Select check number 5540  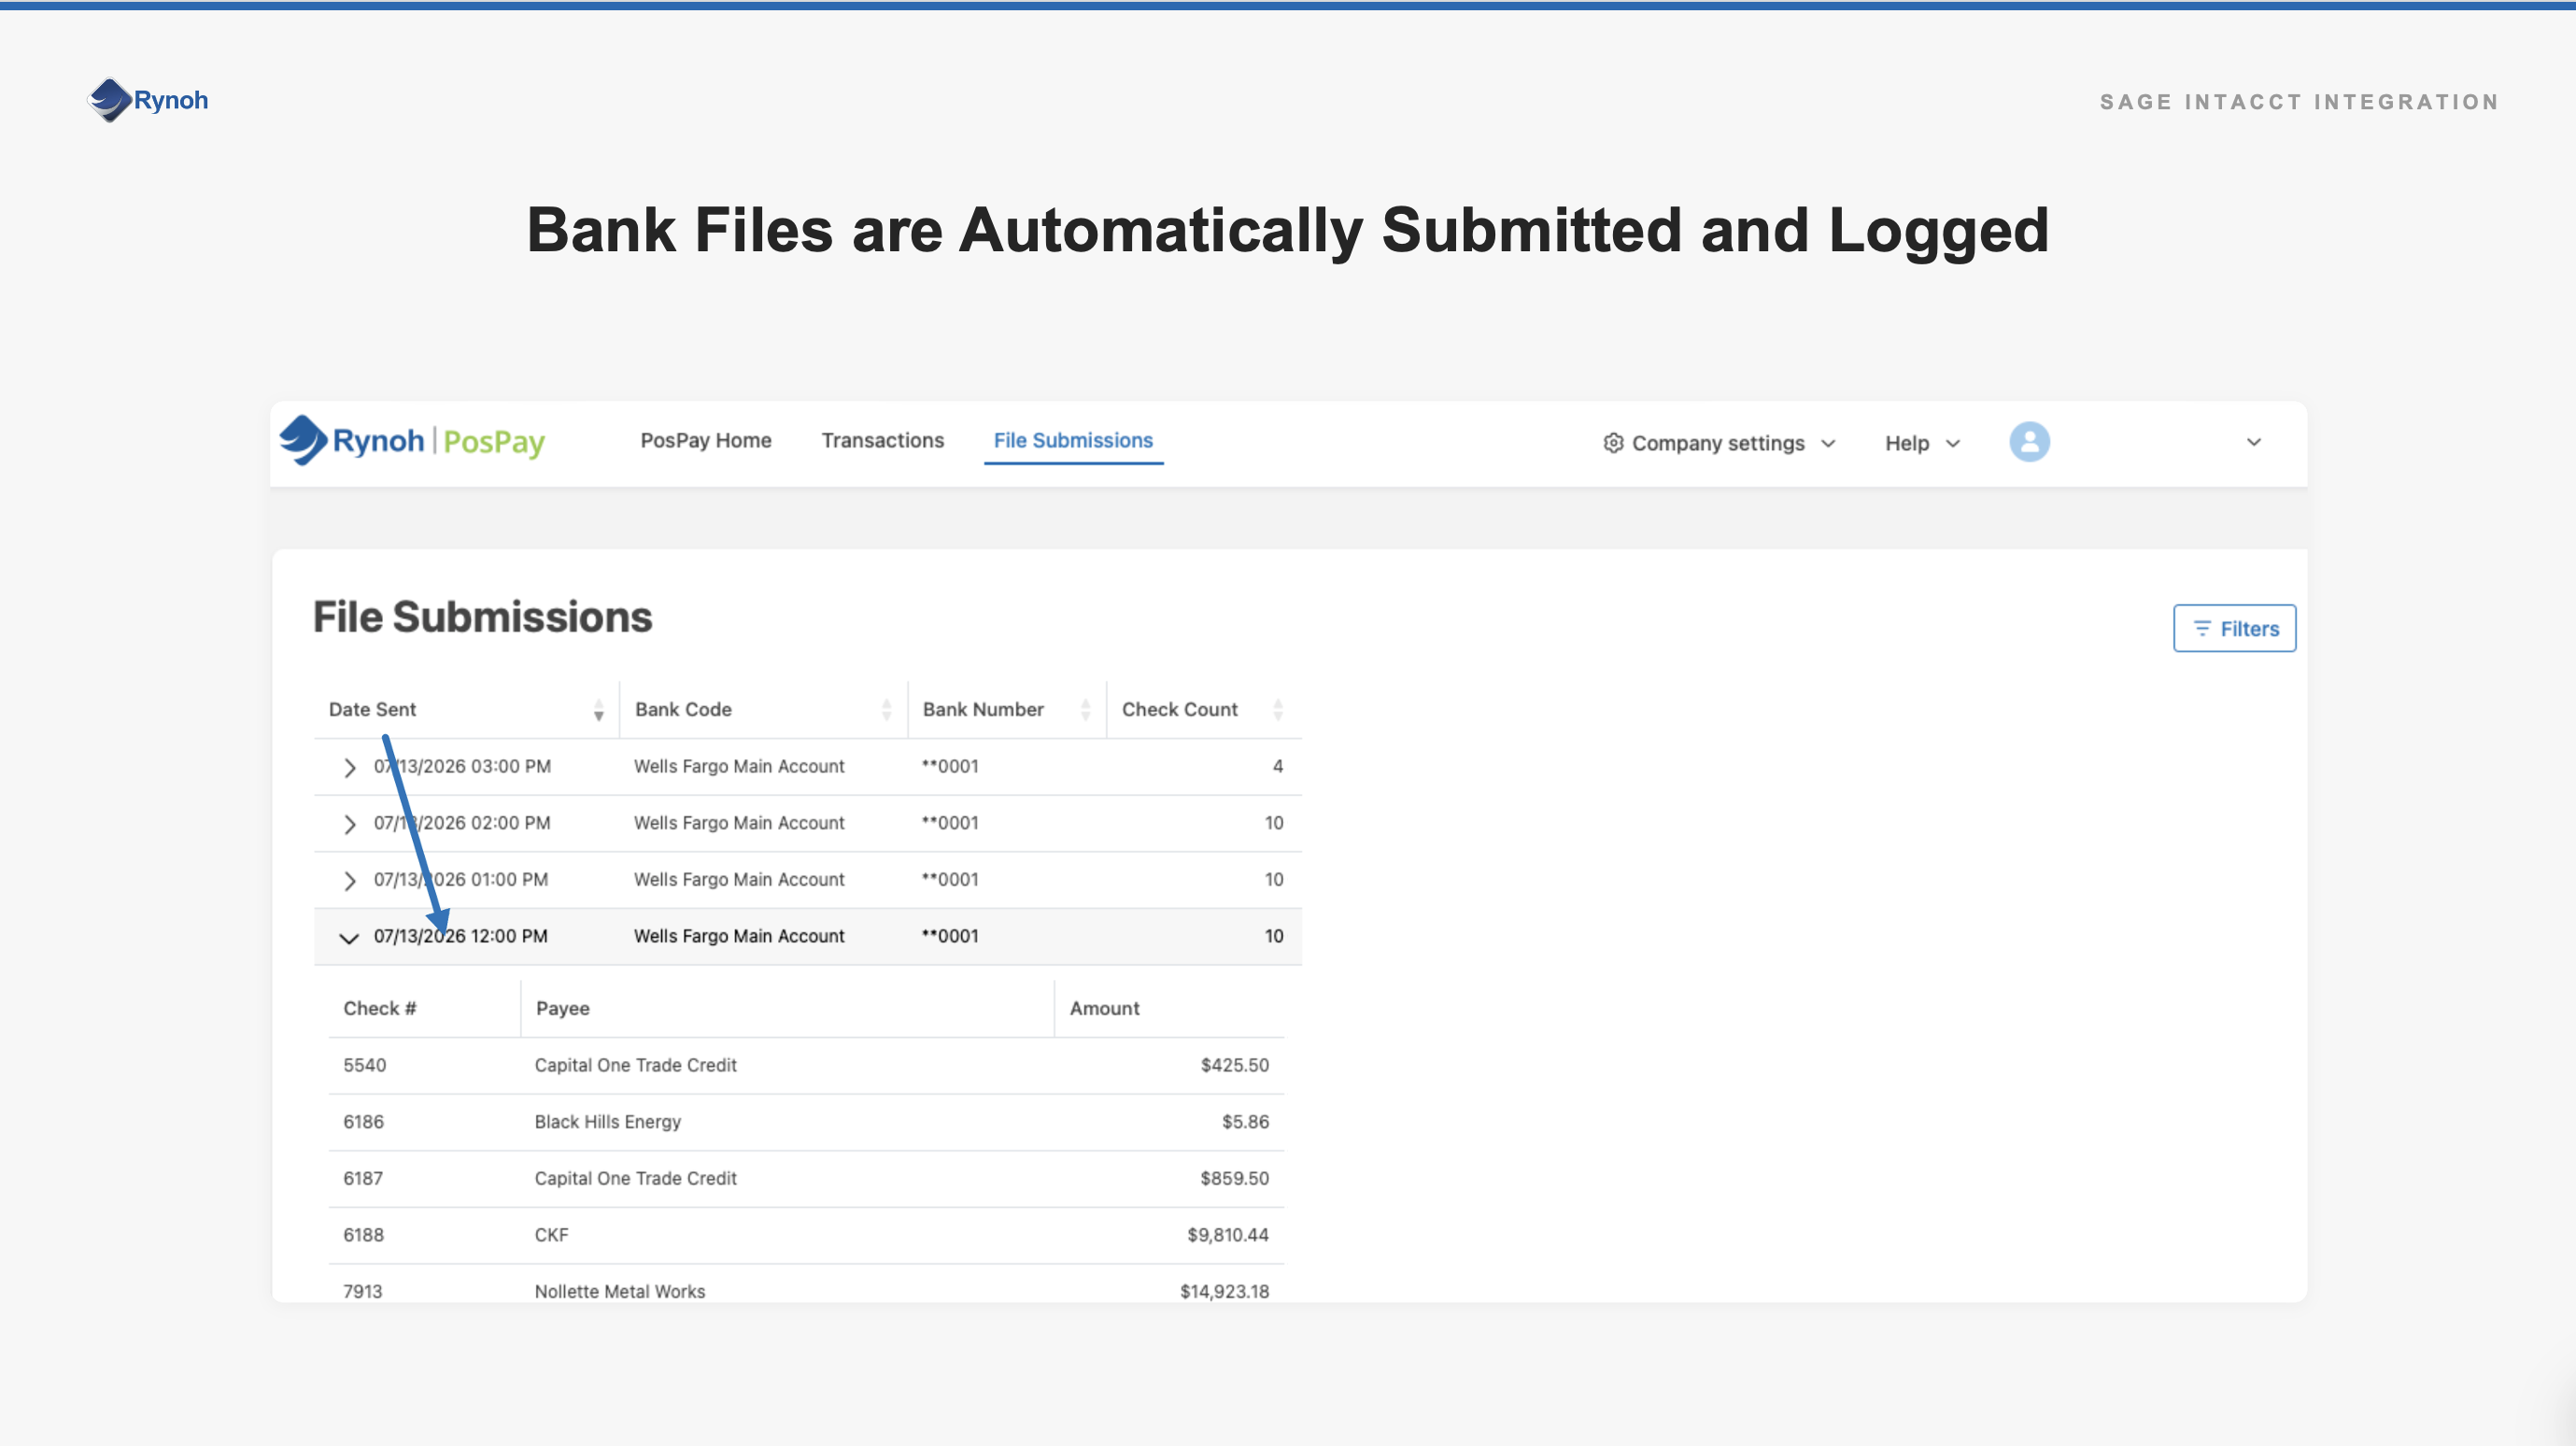pos(364,1065)
